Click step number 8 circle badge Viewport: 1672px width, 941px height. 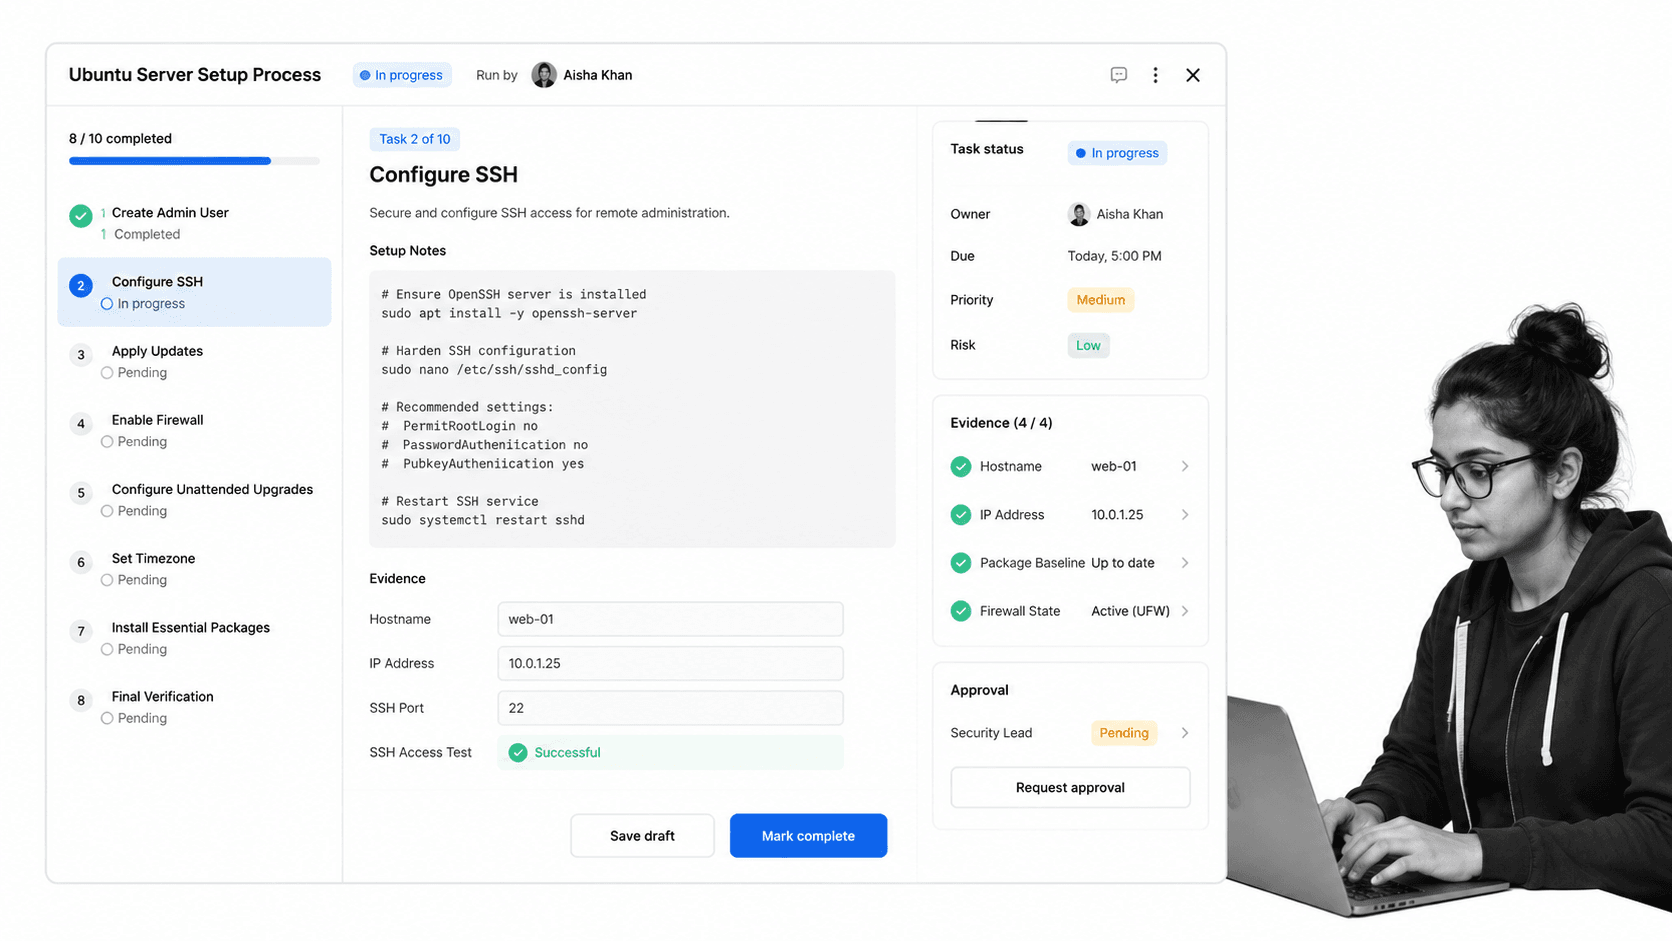(x=81, y=699)
